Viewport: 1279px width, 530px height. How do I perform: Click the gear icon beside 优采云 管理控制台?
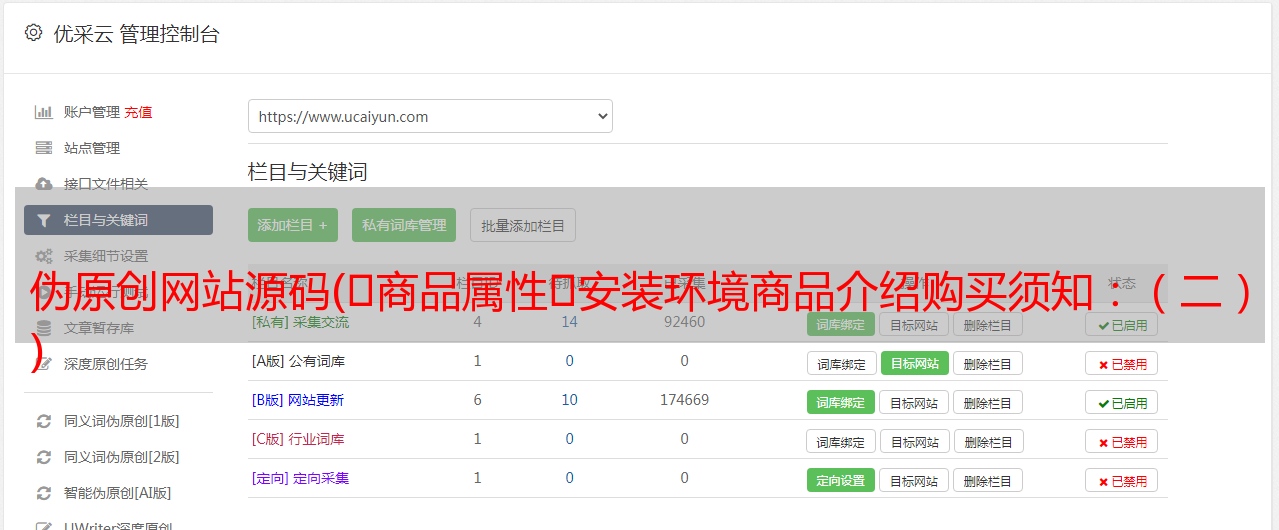(33, 33)
